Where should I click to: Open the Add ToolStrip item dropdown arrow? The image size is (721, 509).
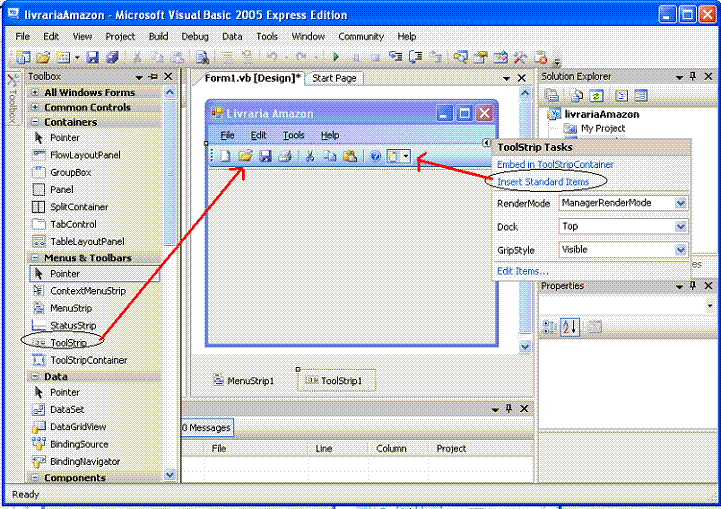pos(406,156)
